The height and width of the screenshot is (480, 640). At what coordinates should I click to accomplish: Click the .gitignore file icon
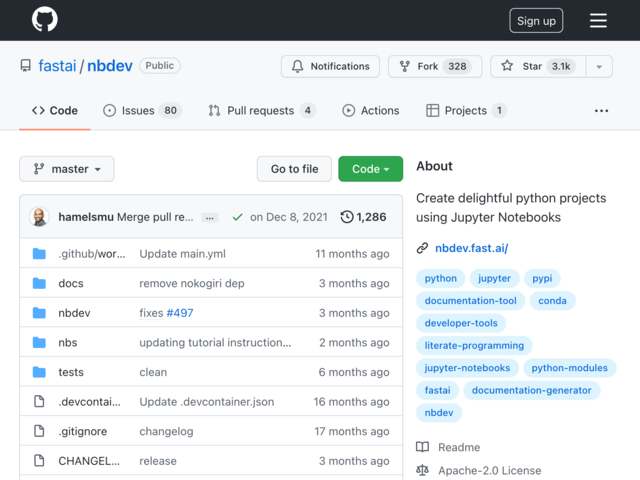(x=39, y=431)
